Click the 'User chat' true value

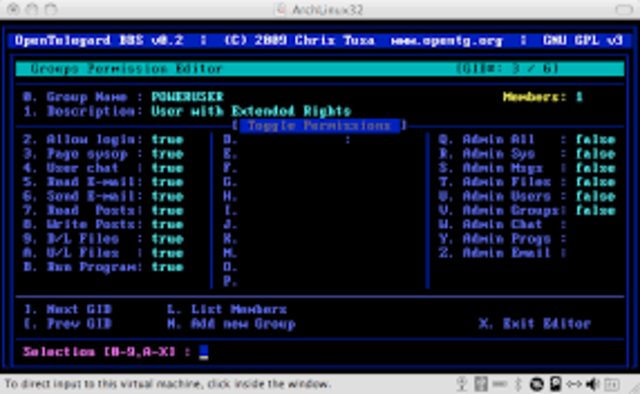click(167, 168)
